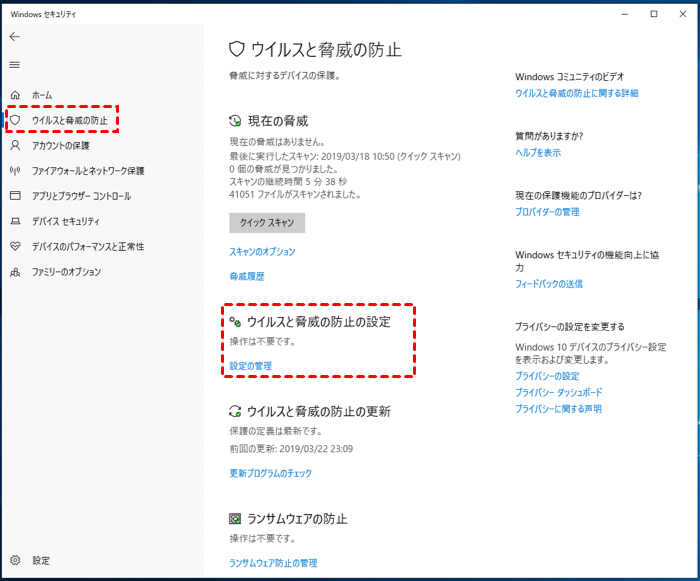Click the ウイルスと脅威の防止の更新 heading
The image size is (700, 581).
[319, 412]
